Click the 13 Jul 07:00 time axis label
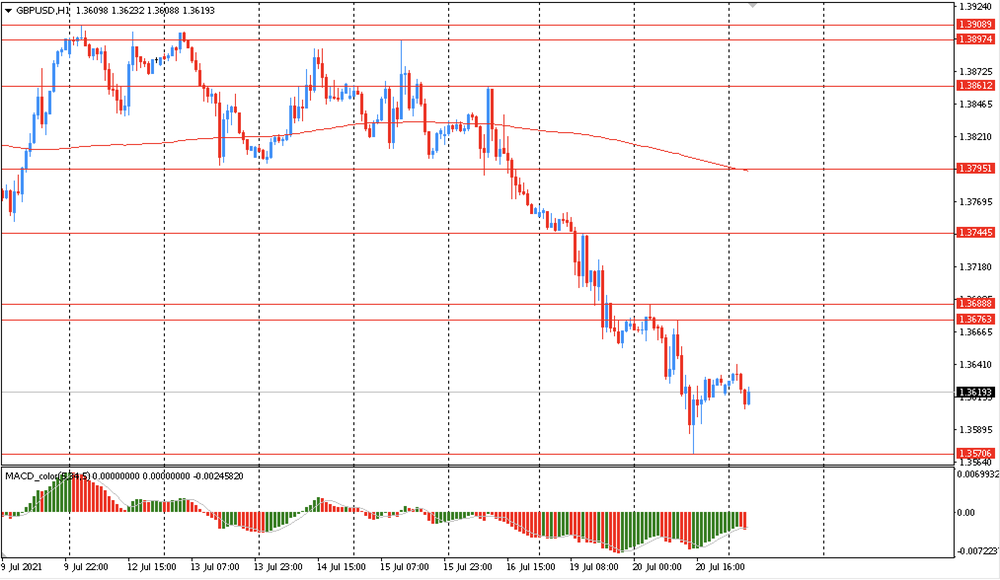 tap(215, 567)
